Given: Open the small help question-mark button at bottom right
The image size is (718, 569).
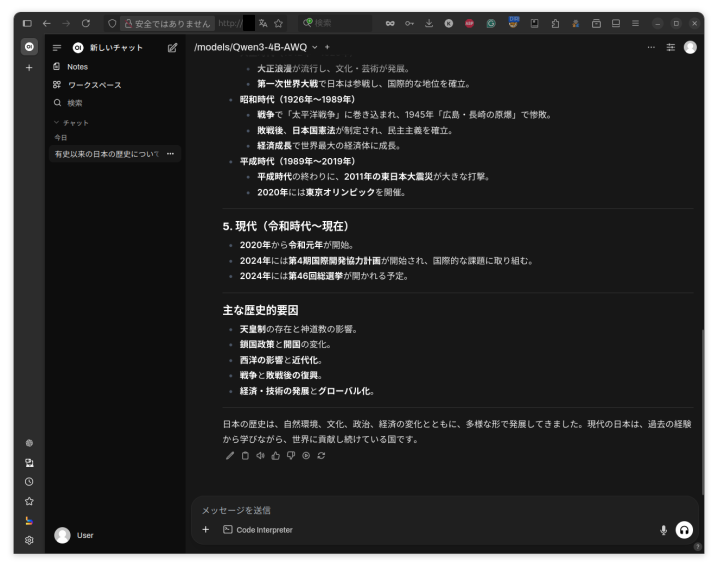Looking at the screenshot, I should pos(697,546).
